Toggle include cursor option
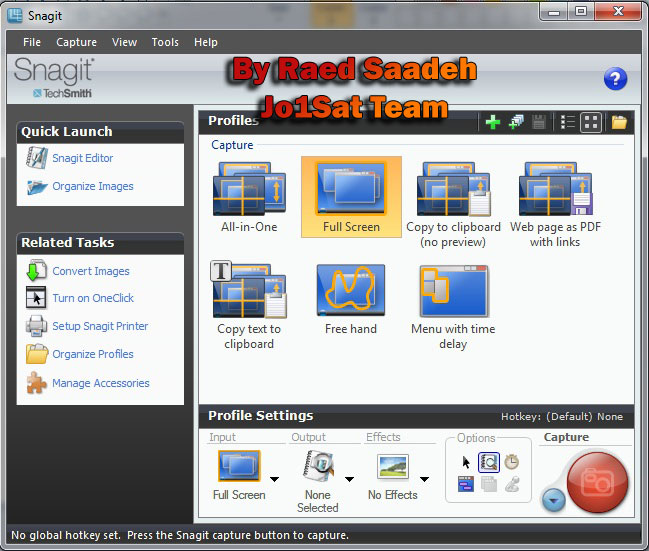The height and width of the screenshot is (551, 649). click(466, 462)
